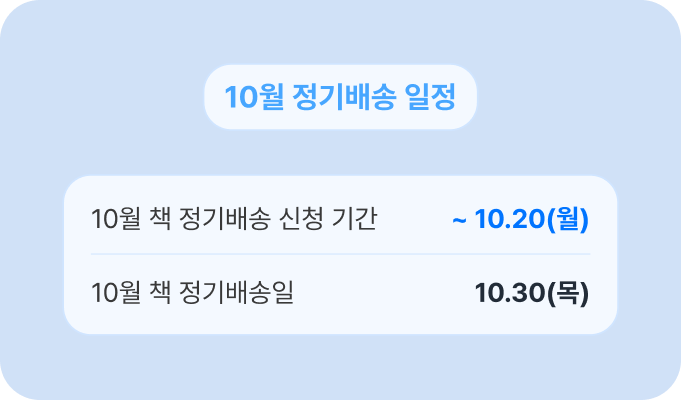This screenshot has height=400, width=681.
Task: Click 책 in the delivery date row
Action: pyautogui.click(x=160, y=292)
